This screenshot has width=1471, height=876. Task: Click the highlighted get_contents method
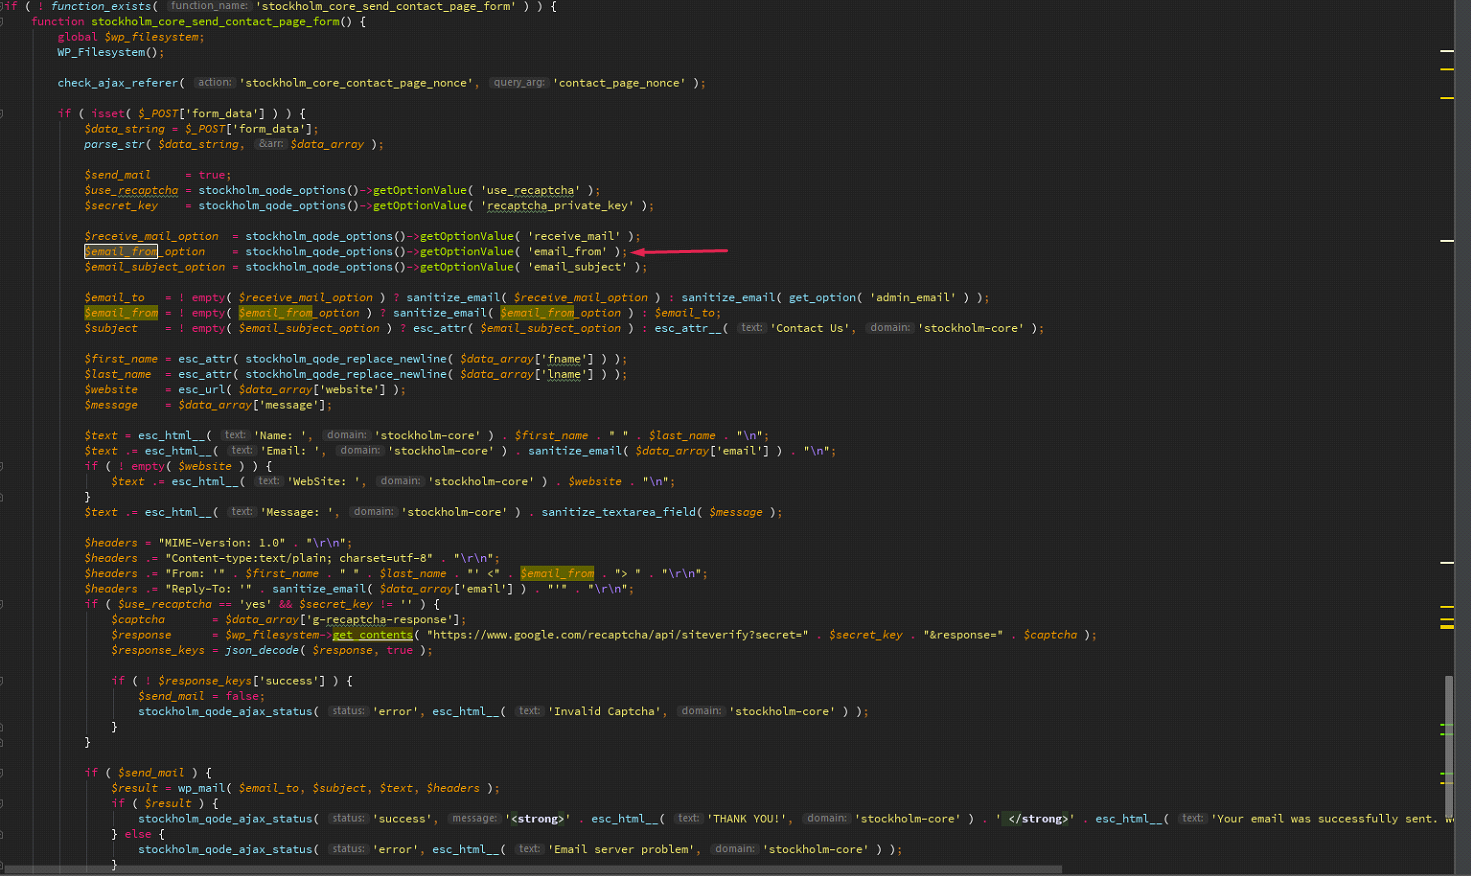click(x=372, y=635)
